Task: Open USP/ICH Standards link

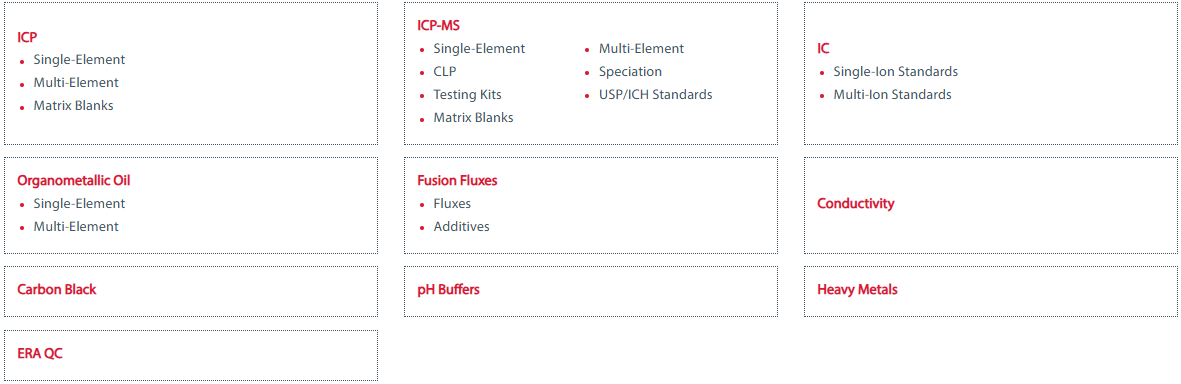Action: click(x=655, y=95)
